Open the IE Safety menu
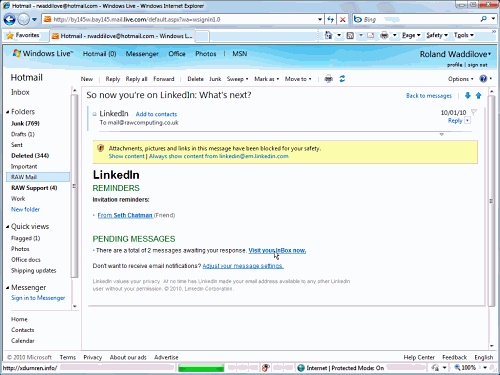The height and width of the screenshot is (375, 500). pyautogui.click(x=437, y=35)
